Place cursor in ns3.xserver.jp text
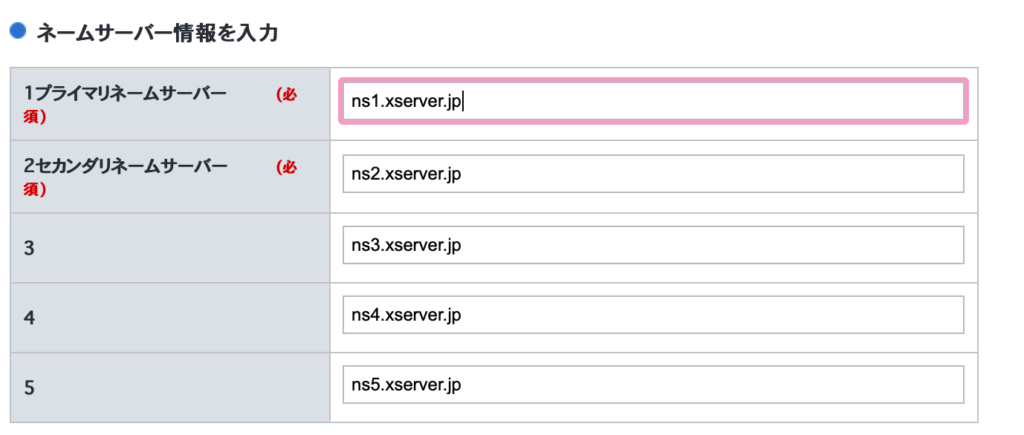The image size is (1024, 435). [406, 246]
